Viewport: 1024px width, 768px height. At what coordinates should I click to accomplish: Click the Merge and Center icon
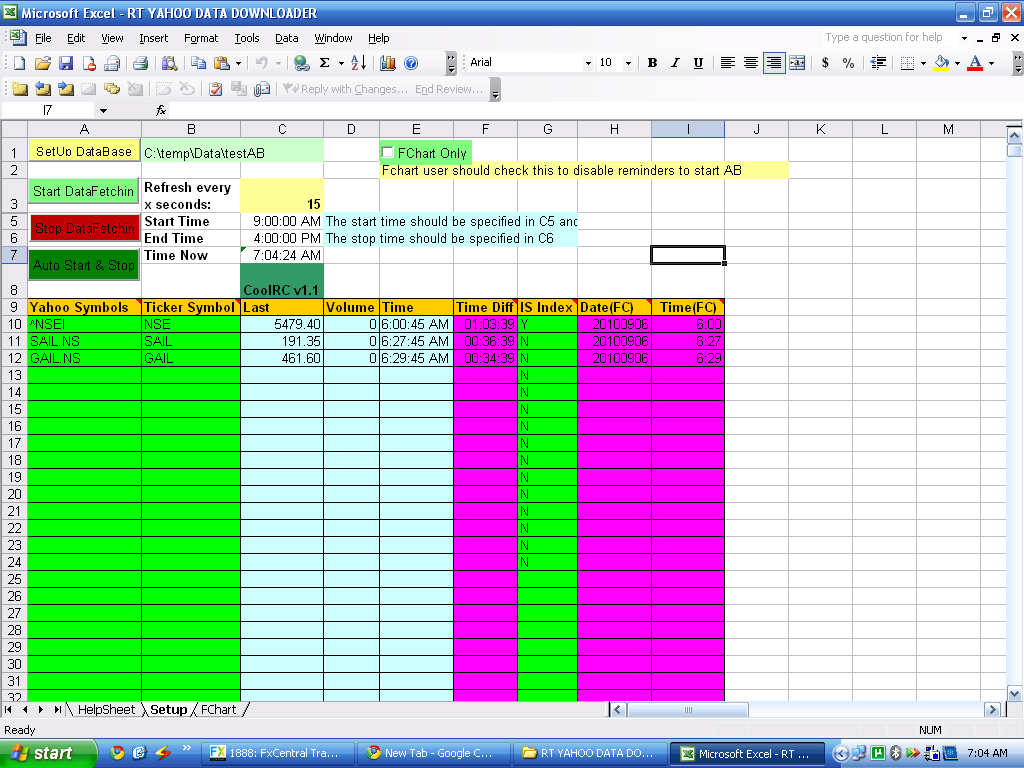[x=797, y=63]
